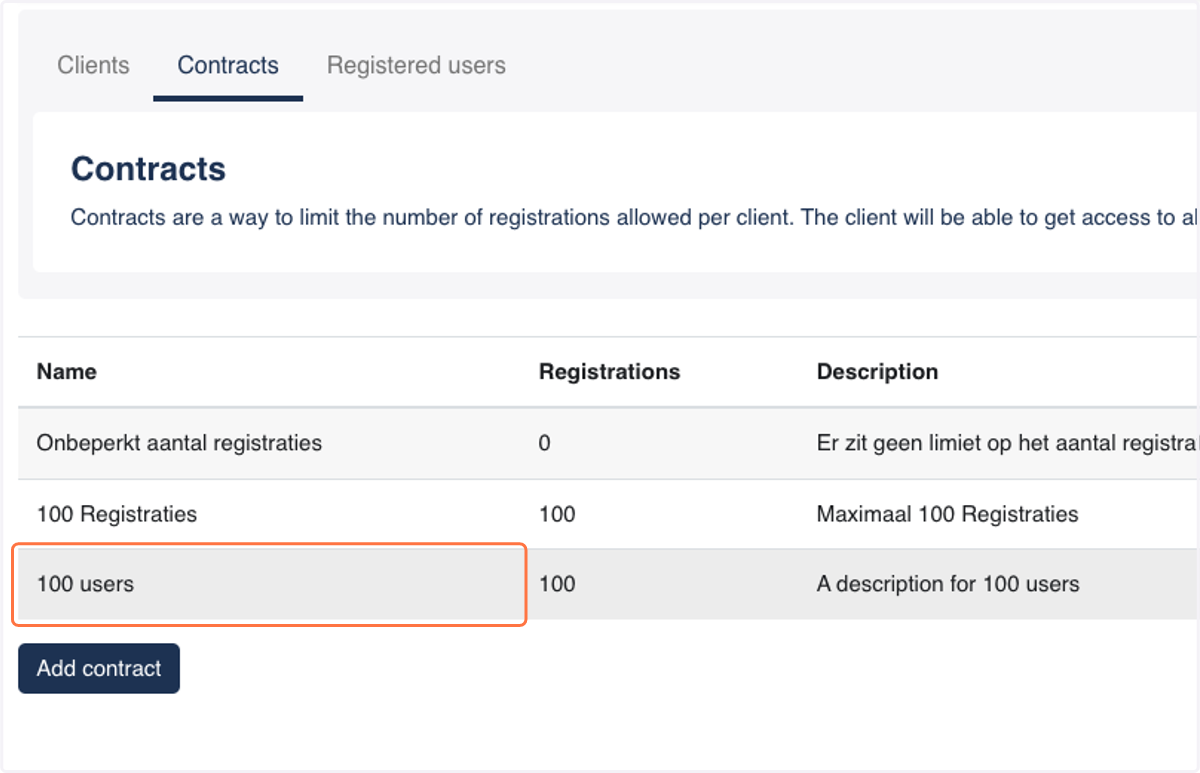Click the 'Er zit geen limiet' description
Screen dimensions: 1200x773
click(1007, 443)
